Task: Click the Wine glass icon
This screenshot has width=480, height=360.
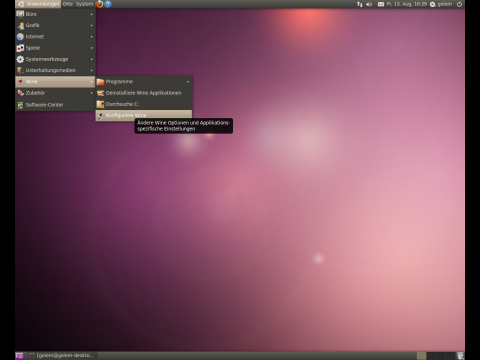Action: 20,82
